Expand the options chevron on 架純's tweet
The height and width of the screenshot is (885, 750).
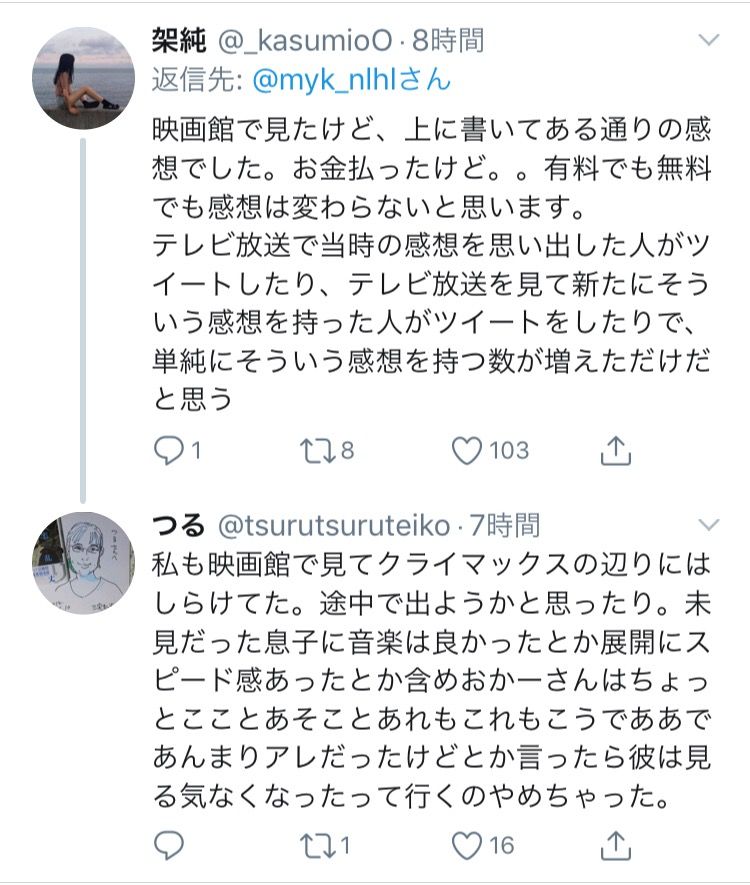point(708,41)
